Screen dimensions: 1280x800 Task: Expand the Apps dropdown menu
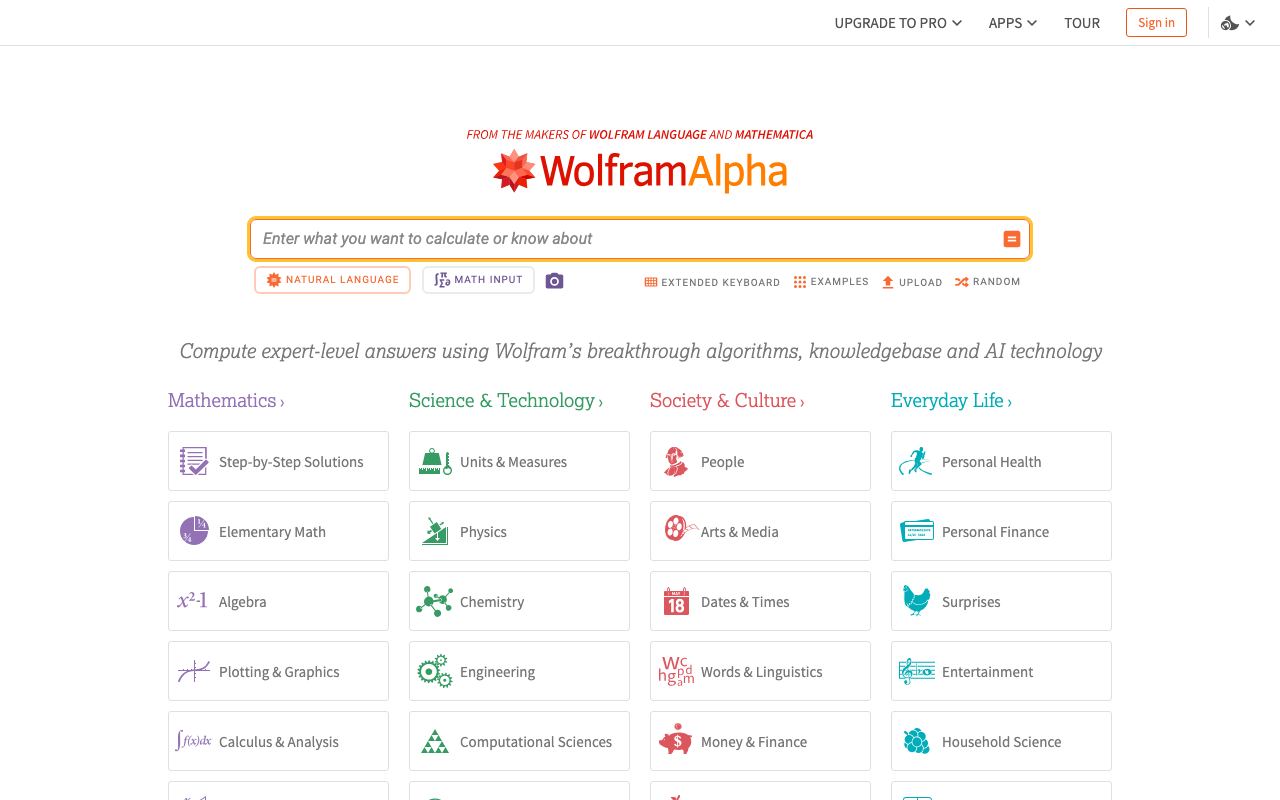(1012, 23)
